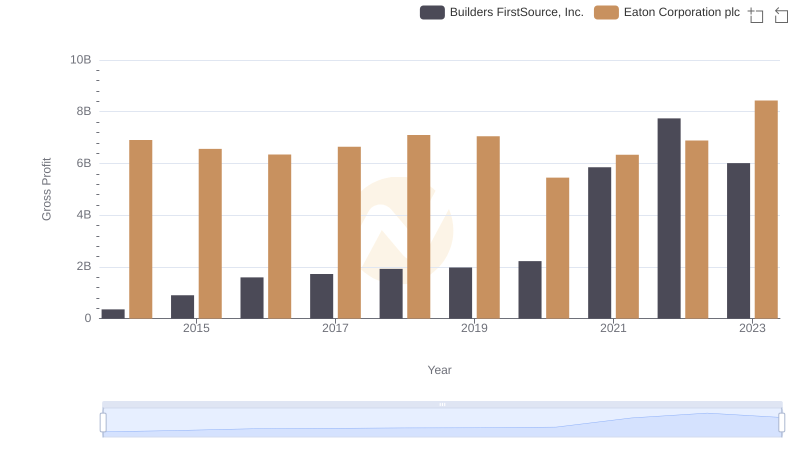The height and width of the screenshot is (461, 800).
Task: Grab the left handle of the zoom slider
Action: [x=103, y=423]
